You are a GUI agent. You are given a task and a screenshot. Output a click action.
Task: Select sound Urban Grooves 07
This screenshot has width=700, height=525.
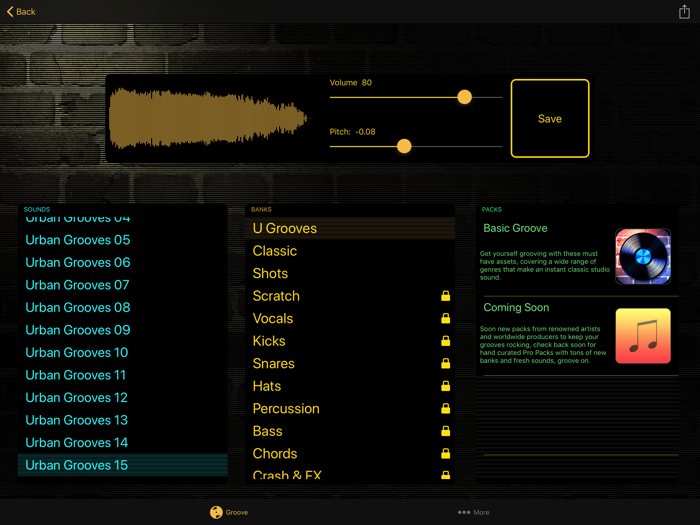123,285
